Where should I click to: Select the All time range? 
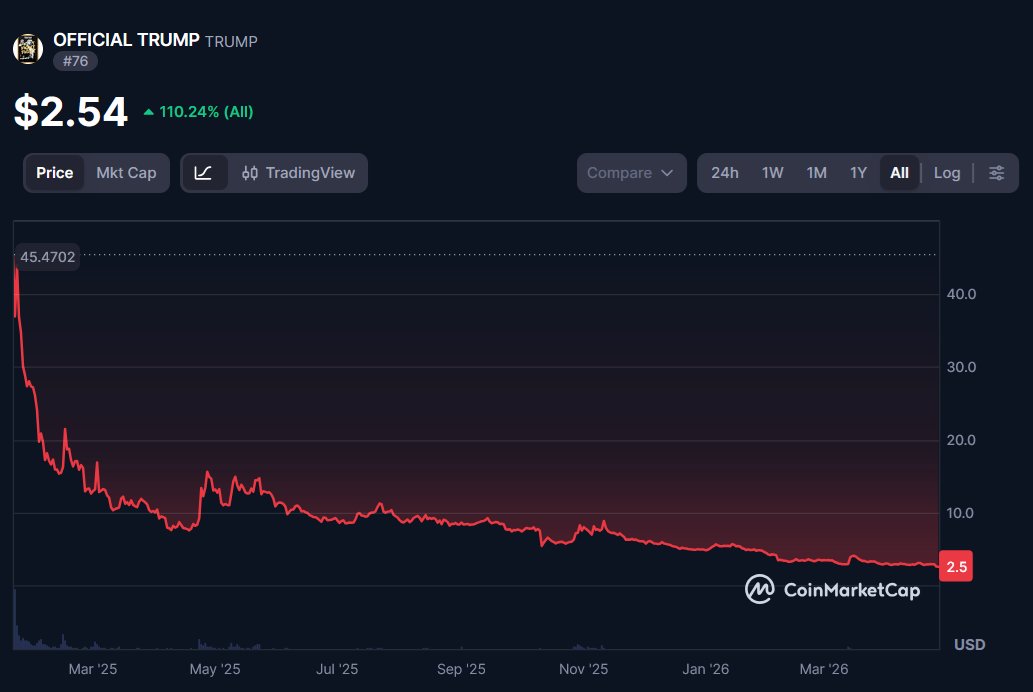coord(899,173)
